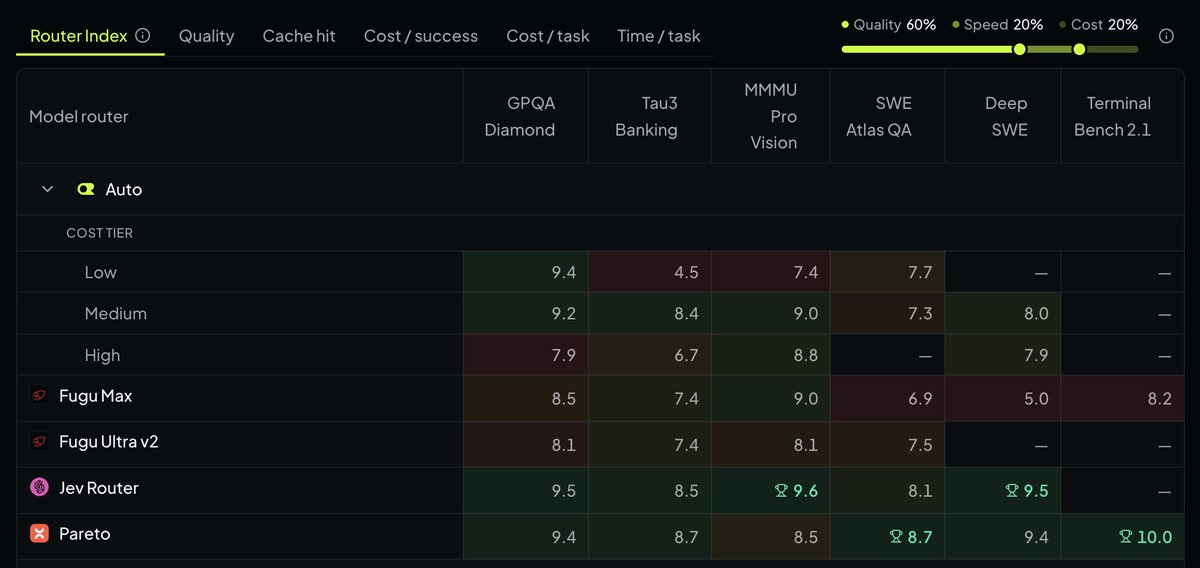Click the Pareto Deep SWE 9.4 cell
The width and height of the screenshot is (1200, 568).
(1003, 537)
